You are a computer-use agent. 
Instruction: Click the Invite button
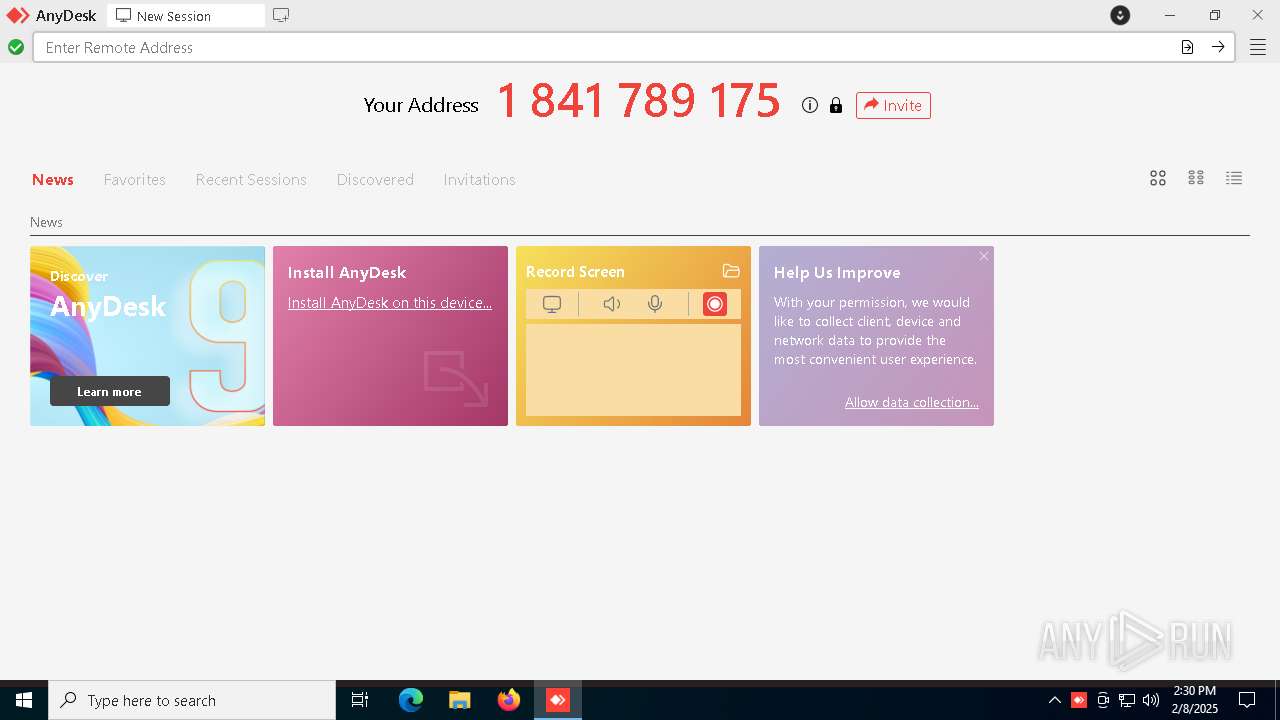click(x=893, y=105)
